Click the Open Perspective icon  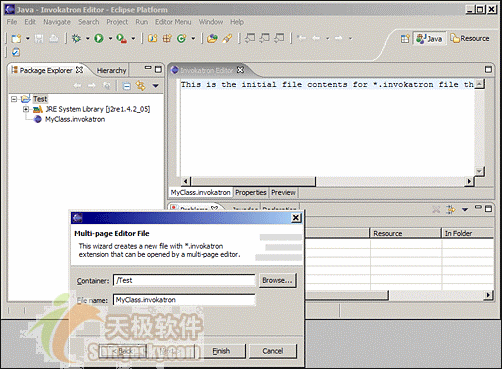click(x=405, y=39)
